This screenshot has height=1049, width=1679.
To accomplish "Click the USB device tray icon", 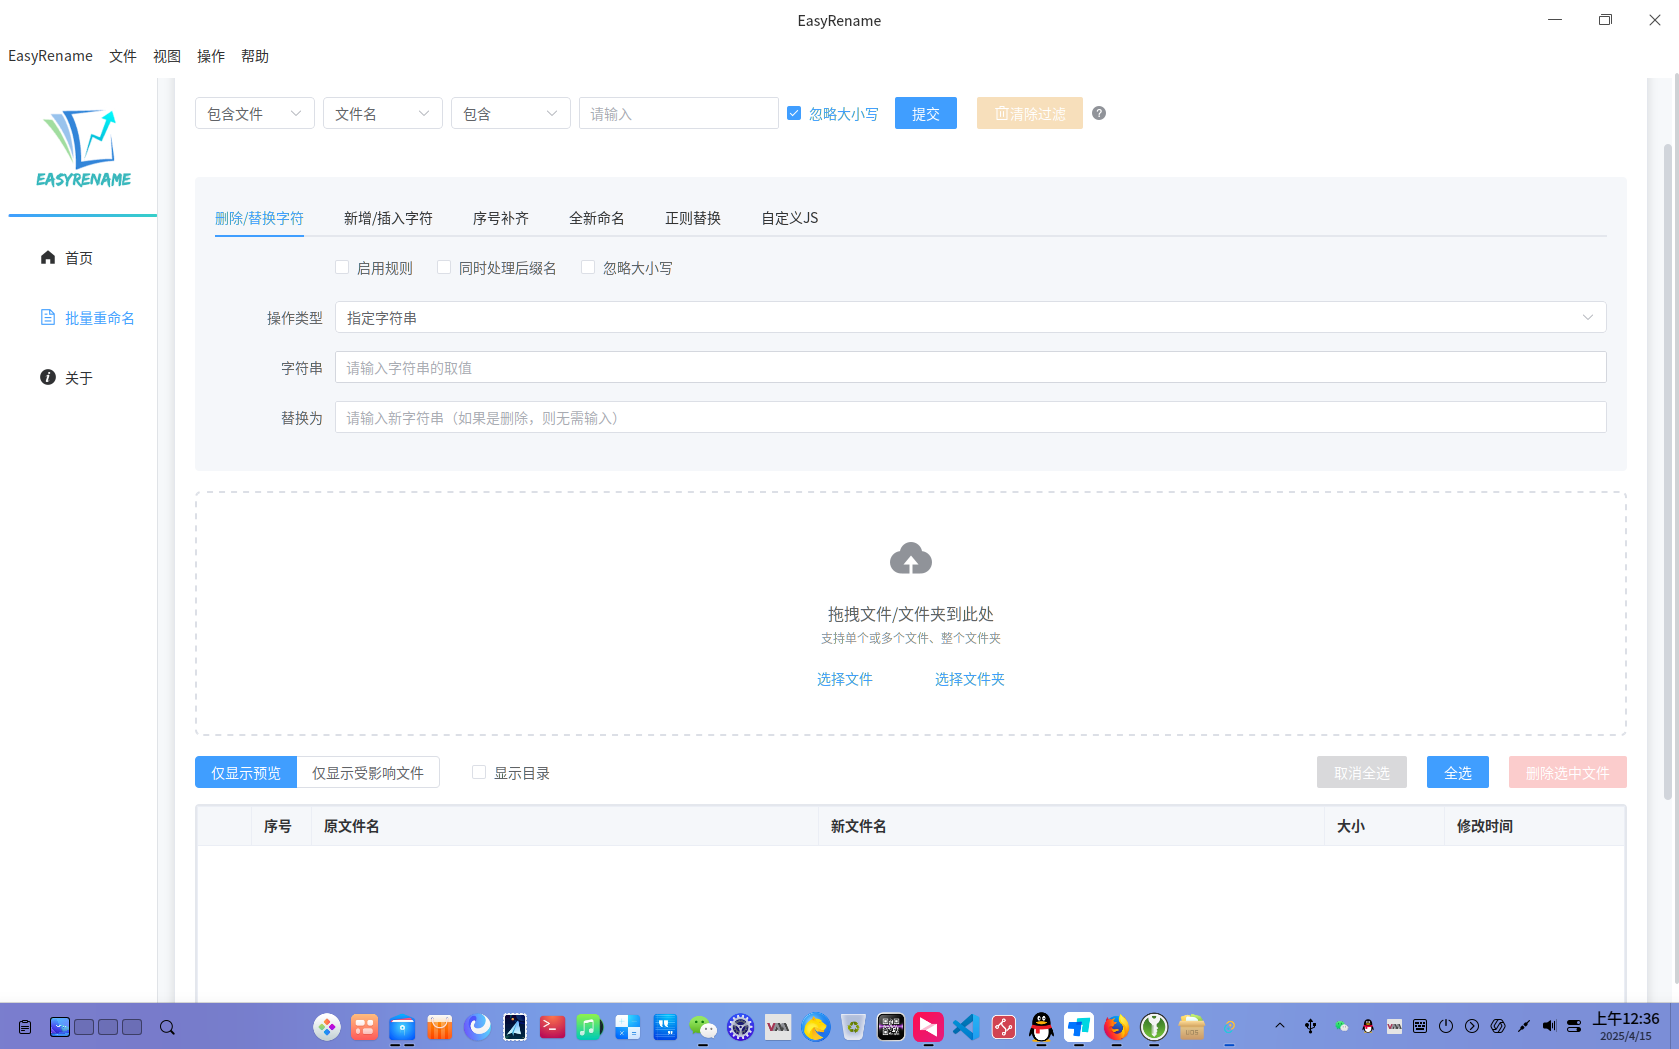I will pyautogui.click(x=1310, y=1026).
